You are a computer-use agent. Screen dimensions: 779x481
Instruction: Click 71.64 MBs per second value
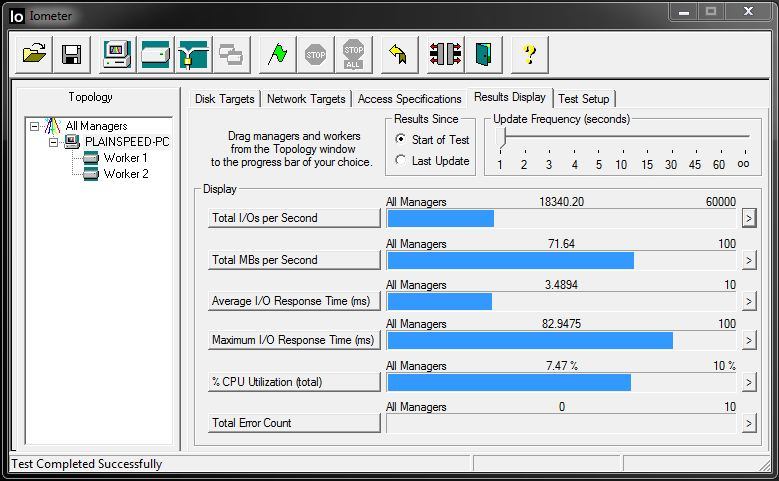point(561,244)
